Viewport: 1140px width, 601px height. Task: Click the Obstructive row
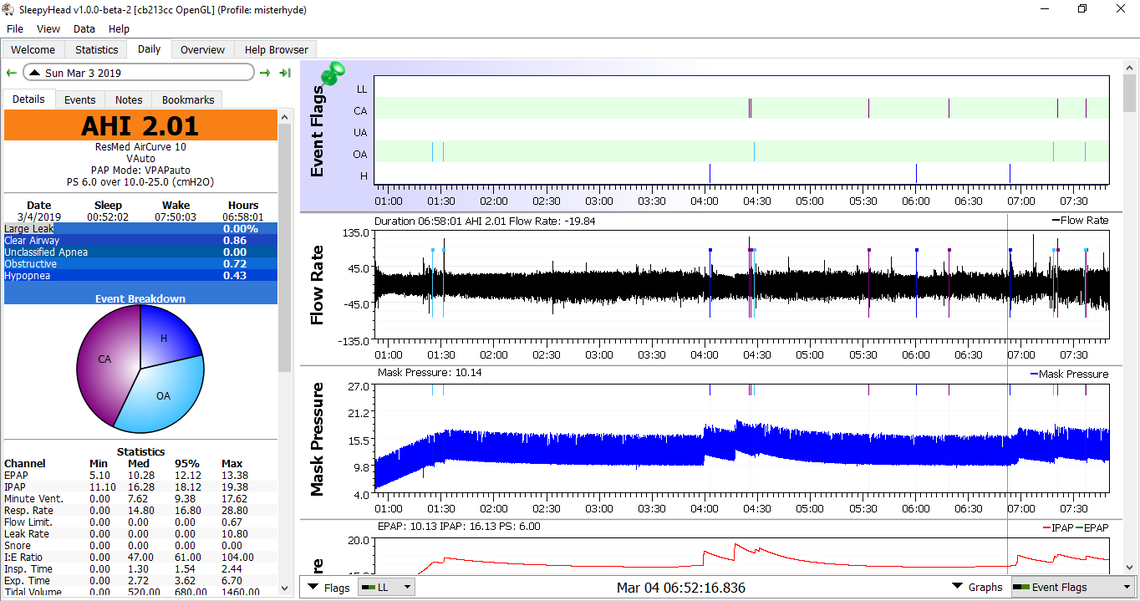[x=140, y=263]
